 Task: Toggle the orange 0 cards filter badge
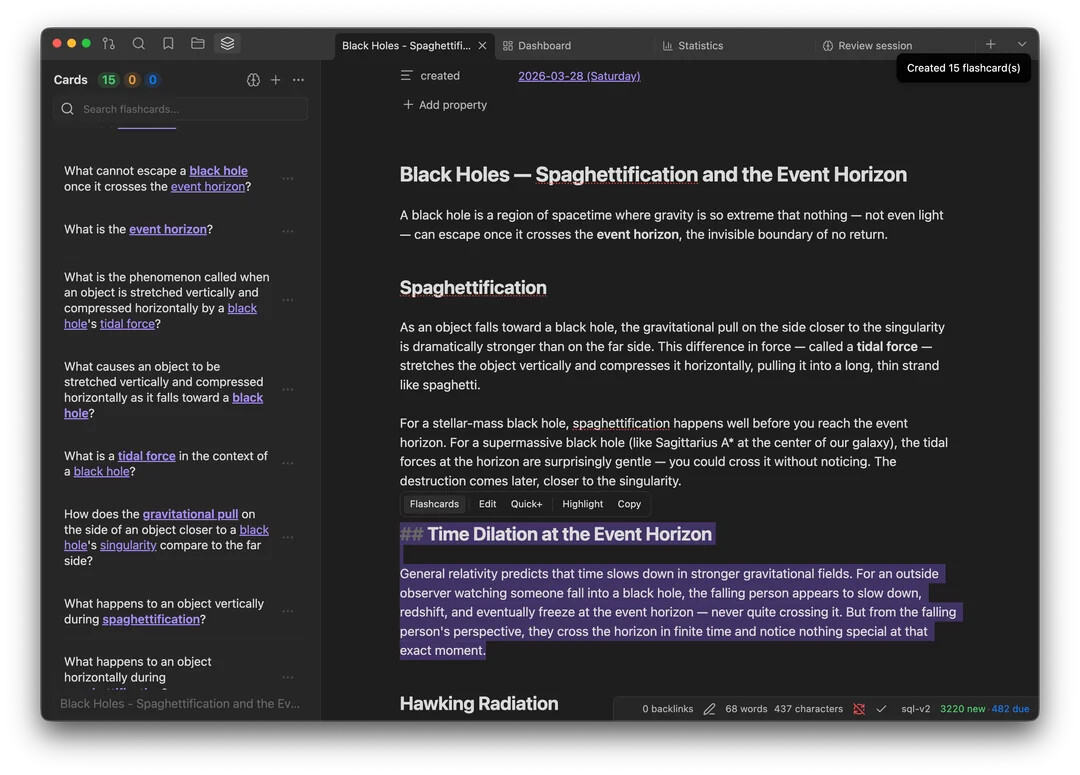pyautogui.click(x=131, y=80)
